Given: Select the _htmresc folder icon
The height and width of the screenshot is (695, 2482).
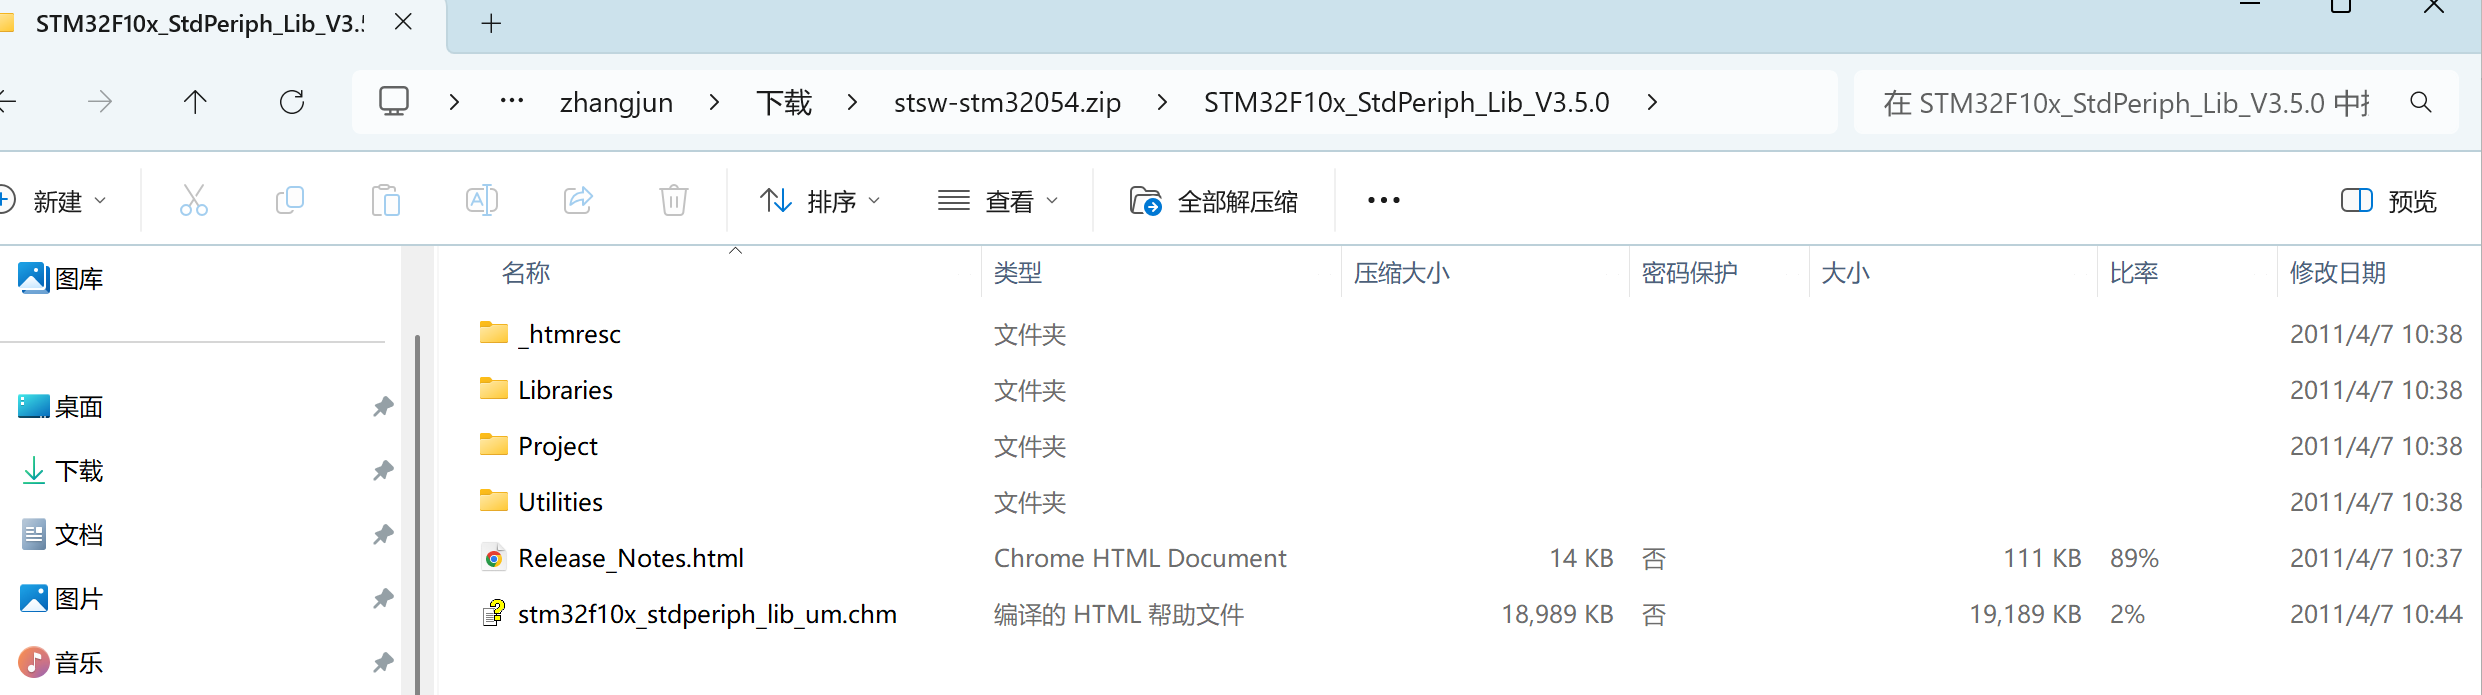Looking at the screenshot, I should pyautogui.click(x=494, y=333).
